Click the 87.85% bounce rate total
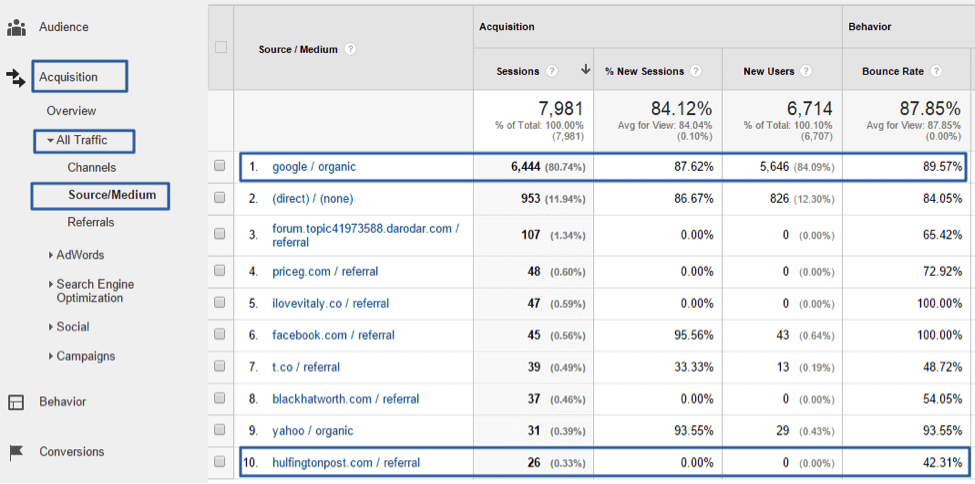The height and width of the screenshot is (484, 975). point(930,109)
